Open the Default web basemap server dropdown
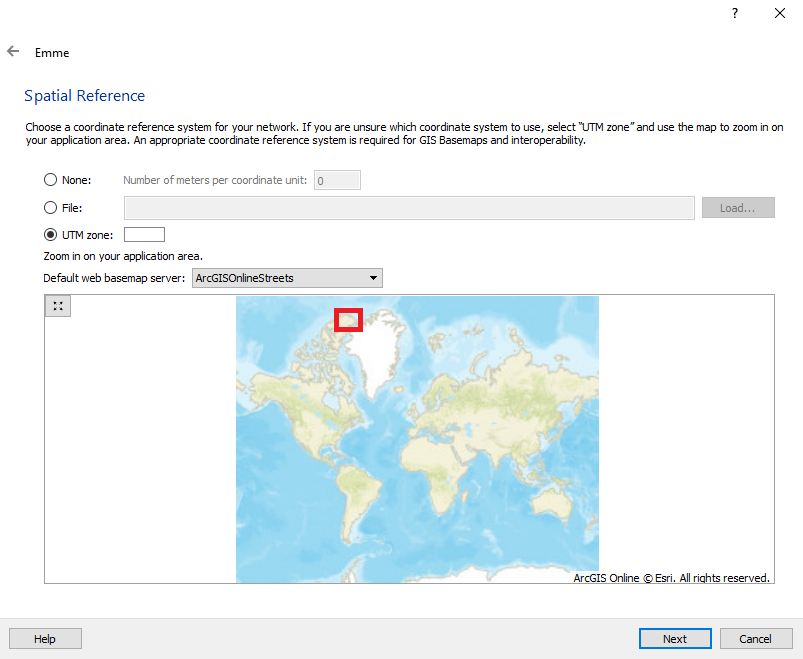The width and height of the screenshot is (803, 659). (287, 278)
